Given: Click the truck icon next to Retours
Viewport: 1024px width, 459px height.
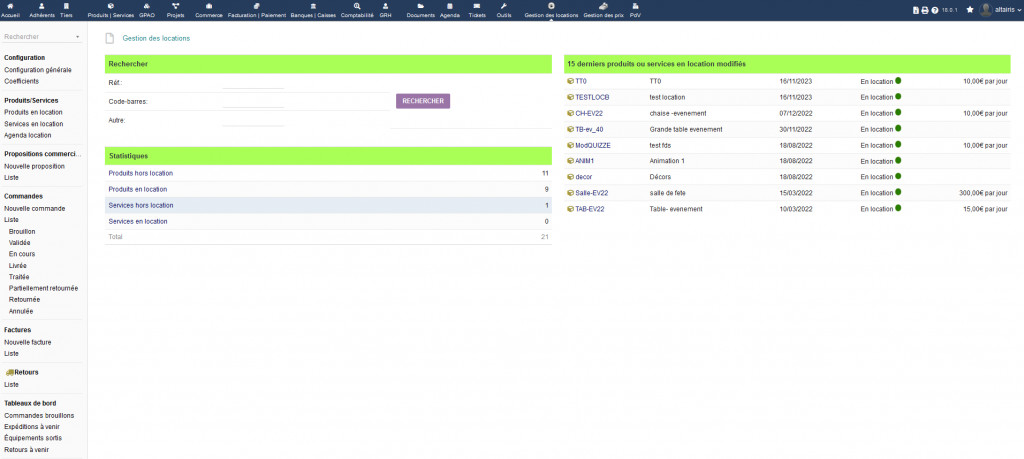Looking at the screenshot, I should 9,372.
